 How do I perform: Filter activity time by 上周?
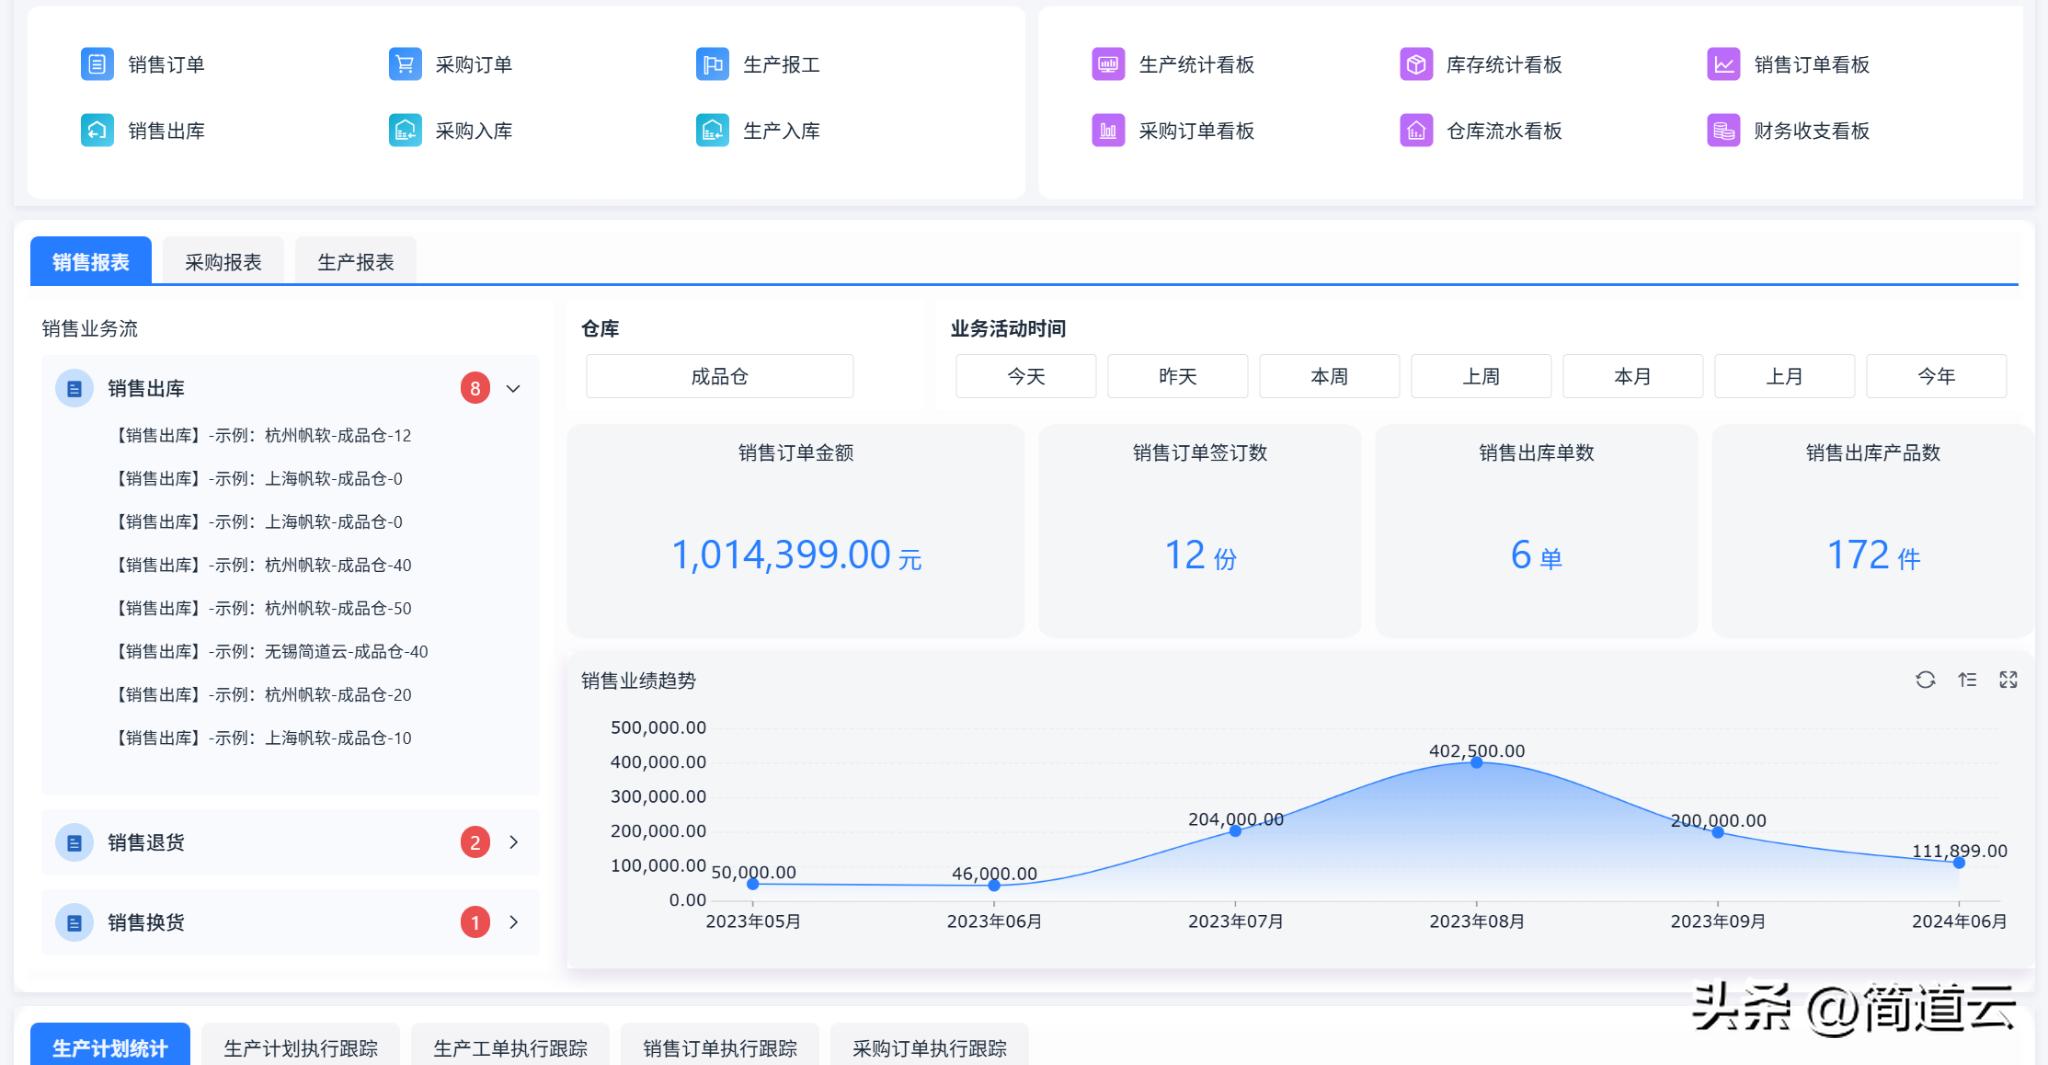pyautogui.click(x=1481, y=376)
